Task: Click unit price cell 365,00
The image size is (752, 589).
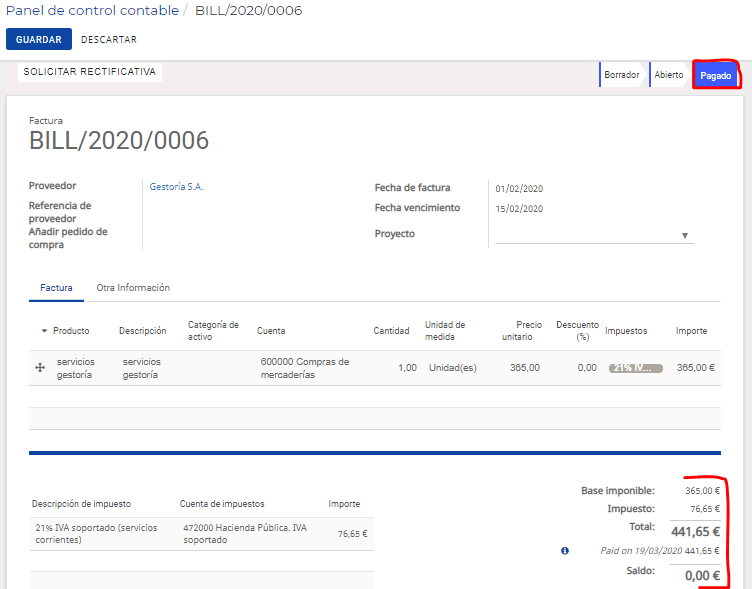Action: [x=525, y=368]
